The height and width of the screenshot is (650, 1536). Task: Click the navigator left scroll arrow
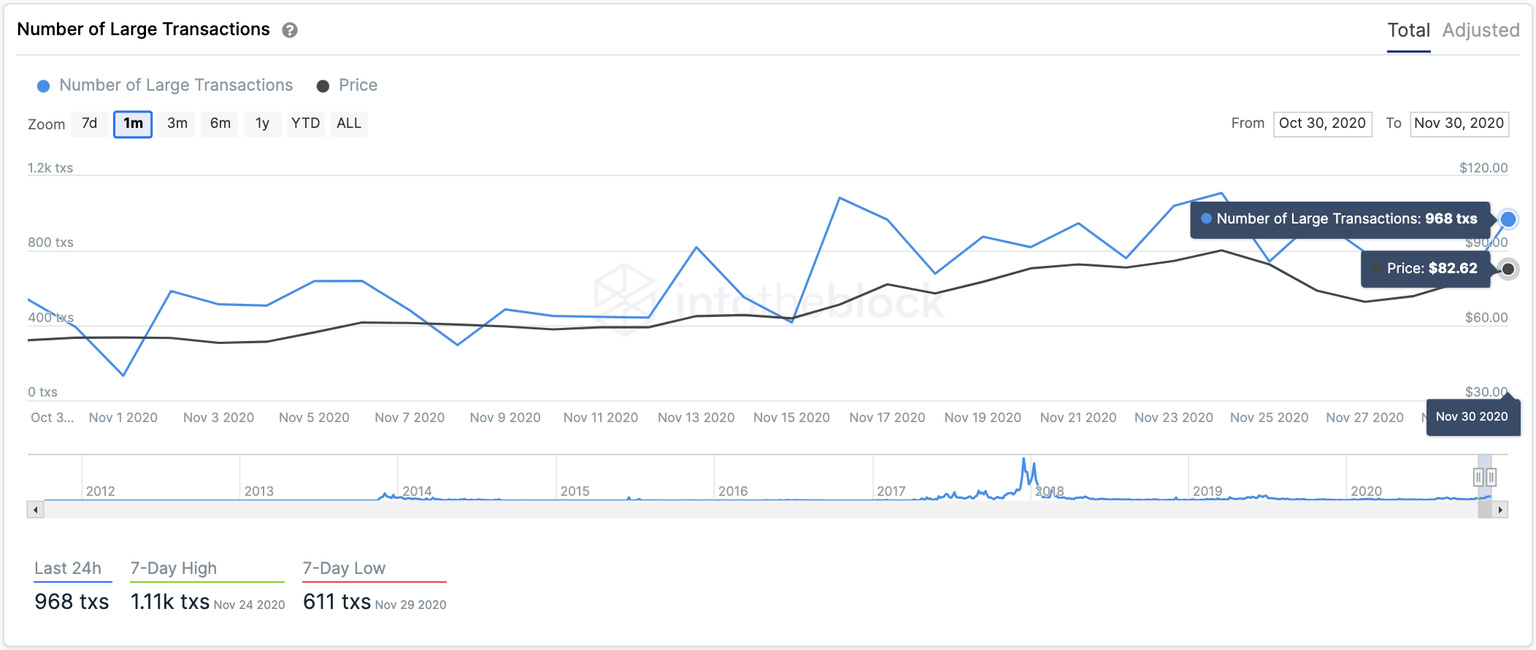pyautogui.click(x=36, y=510)
